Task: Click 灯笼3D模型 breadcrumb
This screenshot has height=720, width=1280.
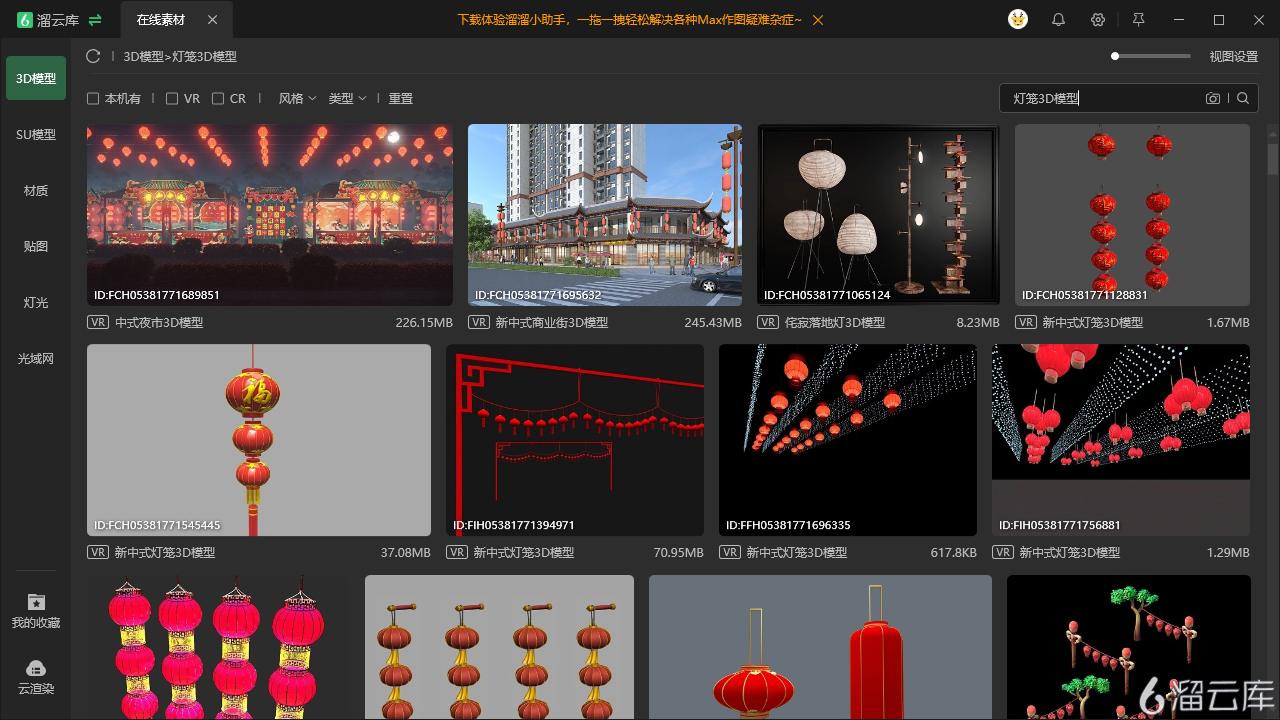Action: 205,57
